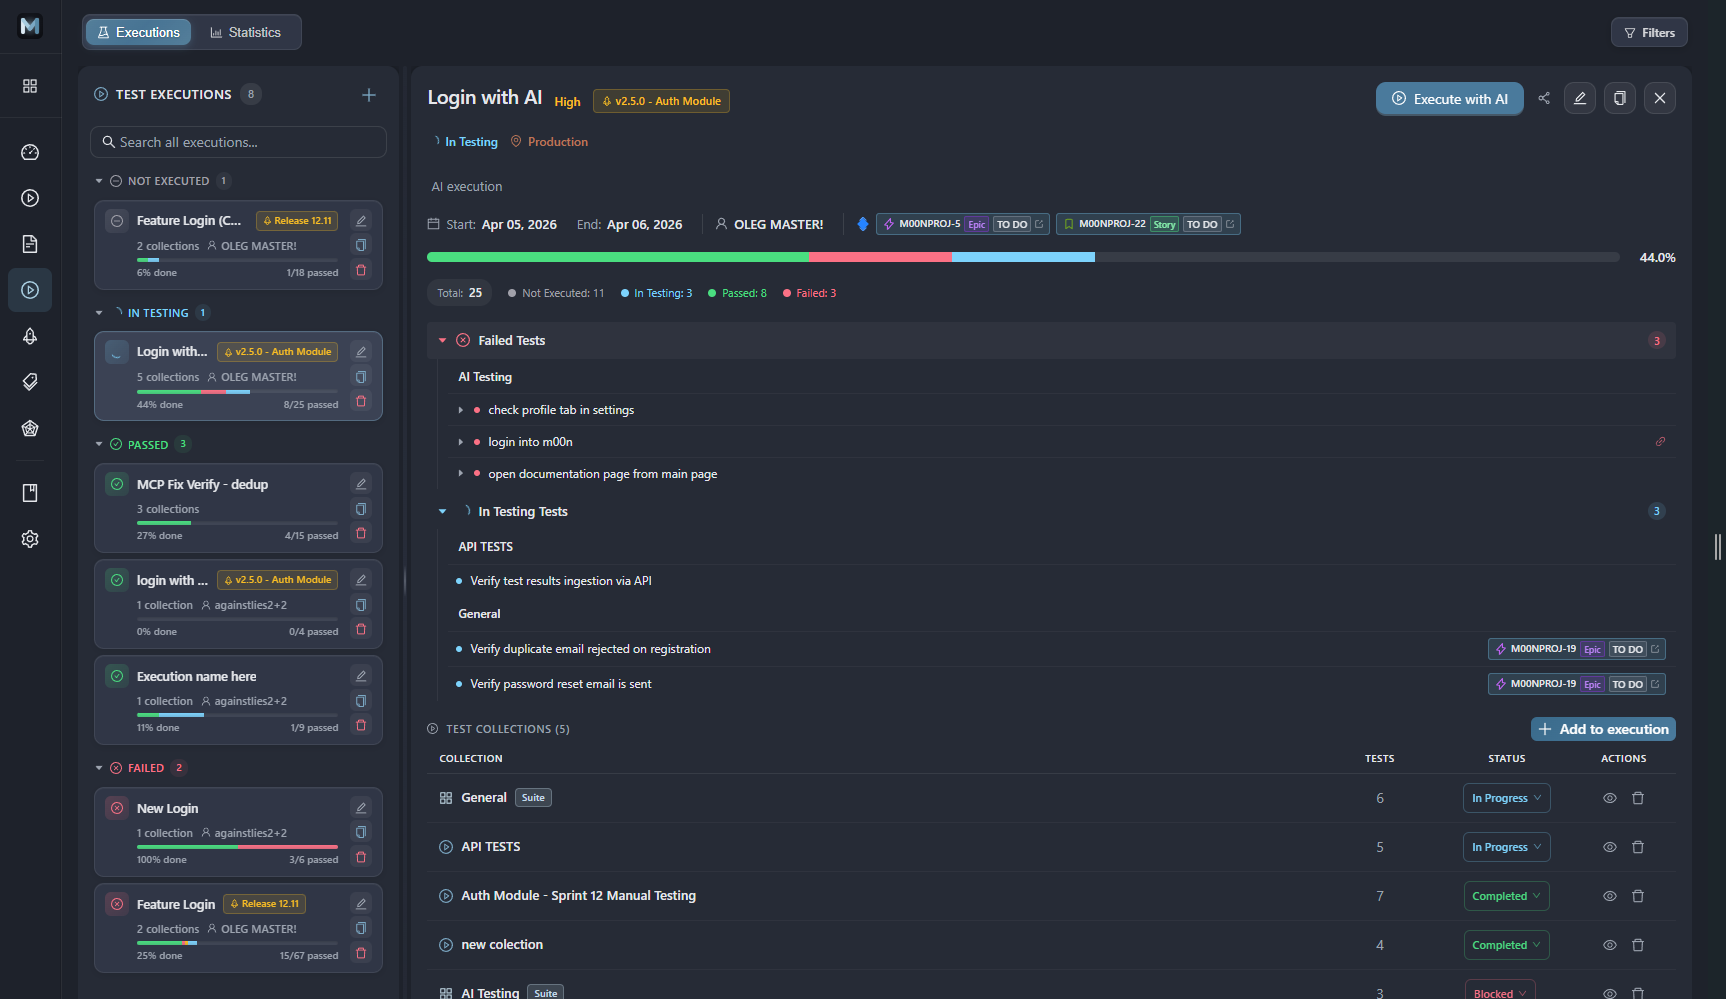Viewport: 1726px width, 999px height.
Task: Expand check profile tab in settings test
Action: point(460,410)
